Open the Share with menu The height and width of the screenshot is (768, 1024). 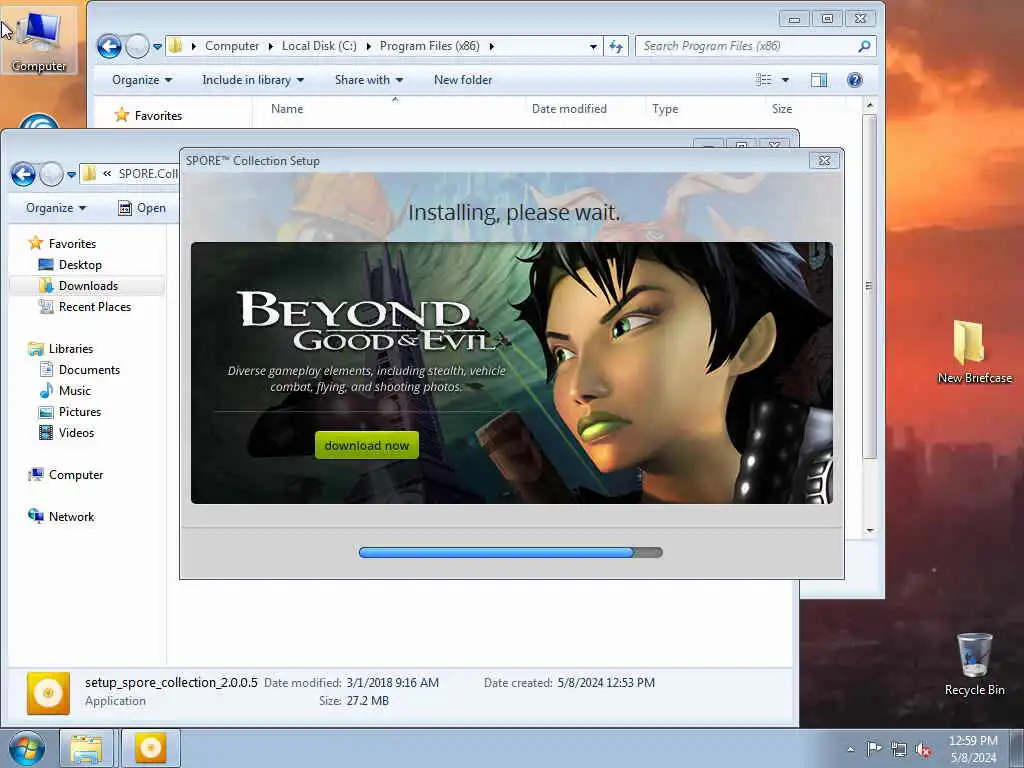point(368,80)
